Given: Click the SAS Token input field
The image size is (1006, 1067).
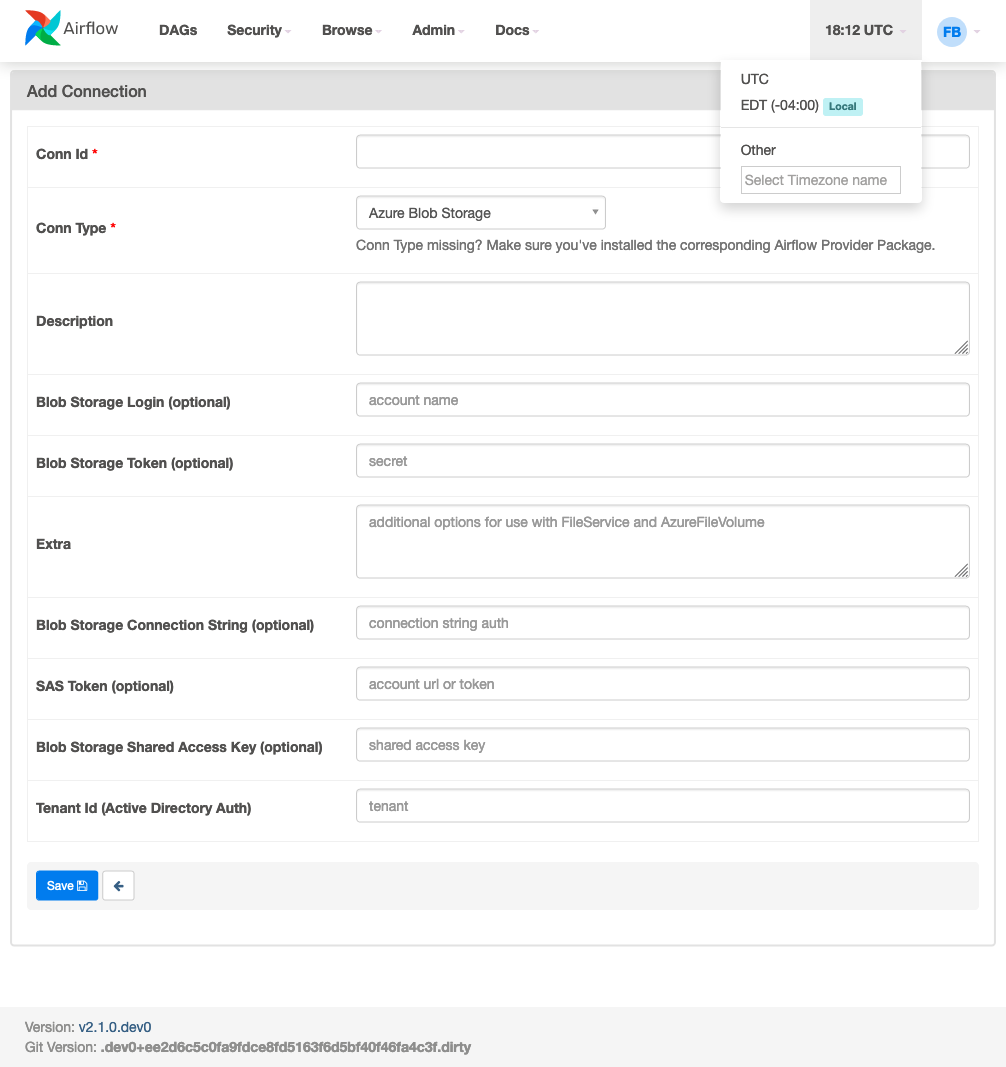Looking at the screenshot, I should (662, 683).
